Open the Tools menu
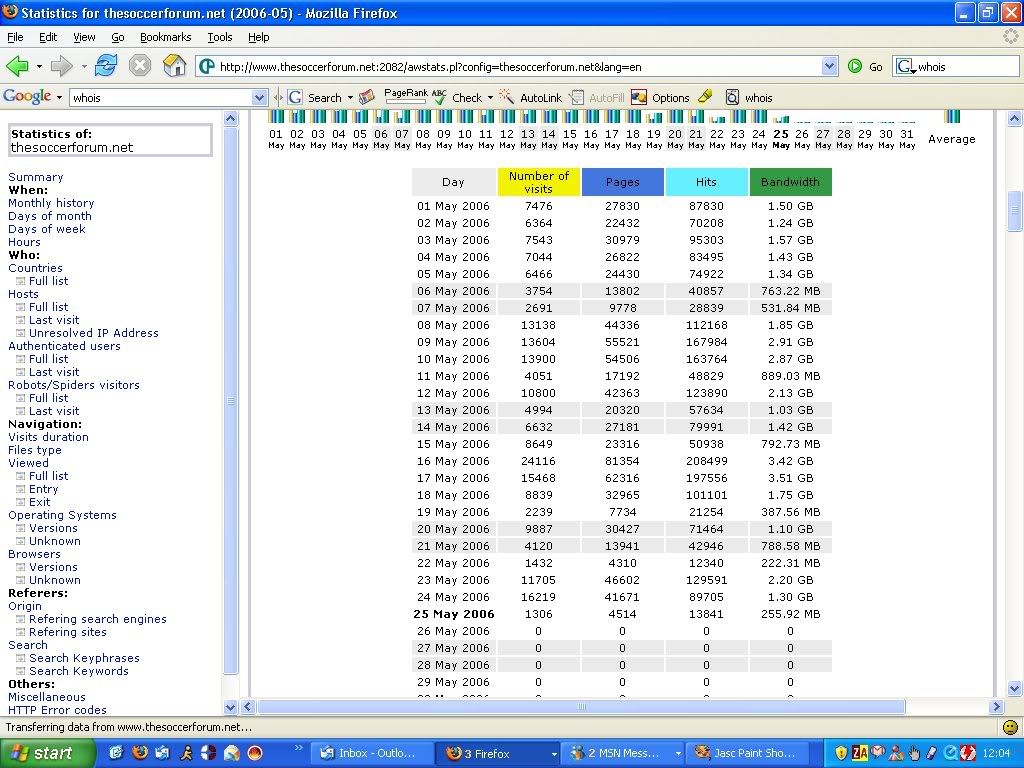Image resolution: width=1024 pixels, height=768 pixels. [x=219, y=37]
